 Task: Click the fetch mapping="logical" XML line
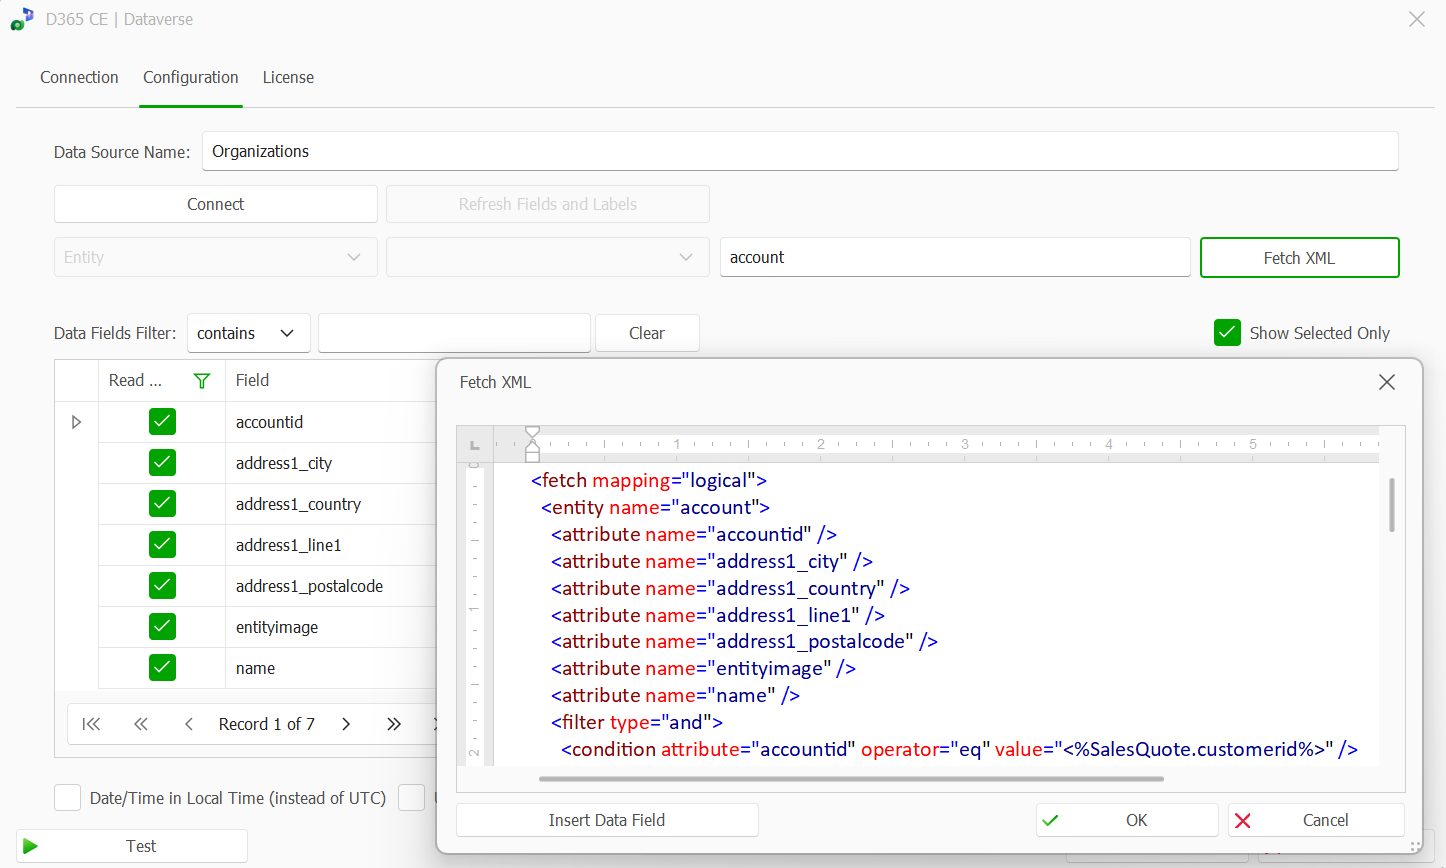click(648, 480)
